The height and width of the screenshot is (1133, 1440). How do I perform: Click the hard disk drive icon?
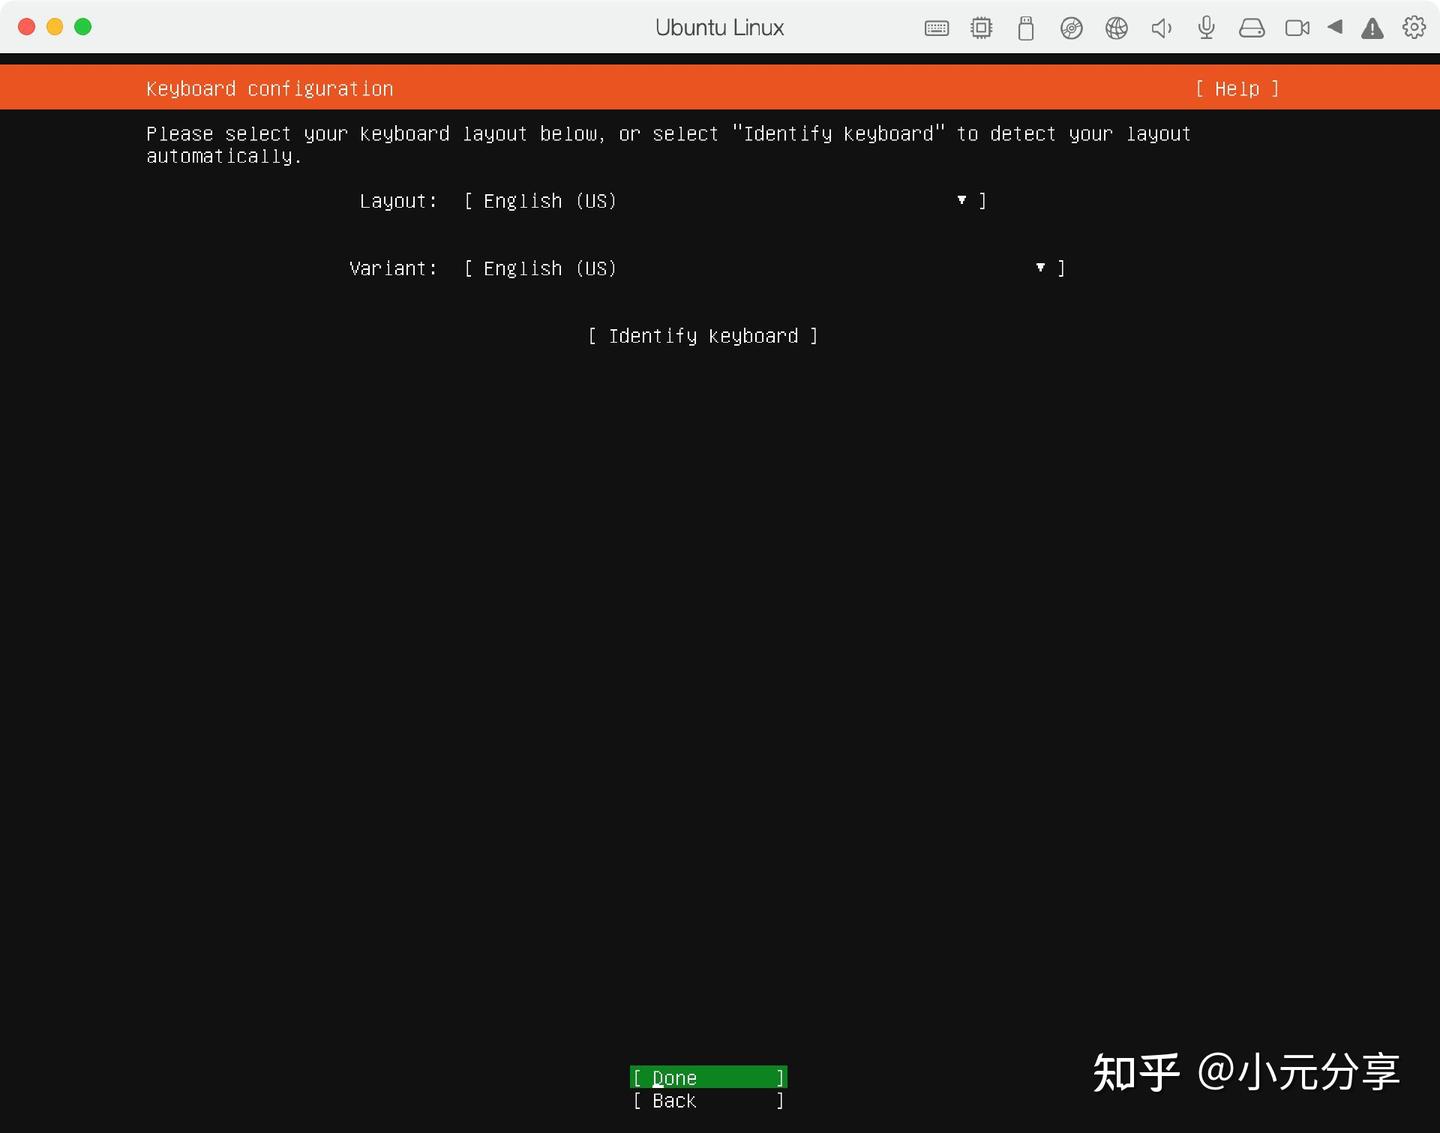[x=1251, y=27]
